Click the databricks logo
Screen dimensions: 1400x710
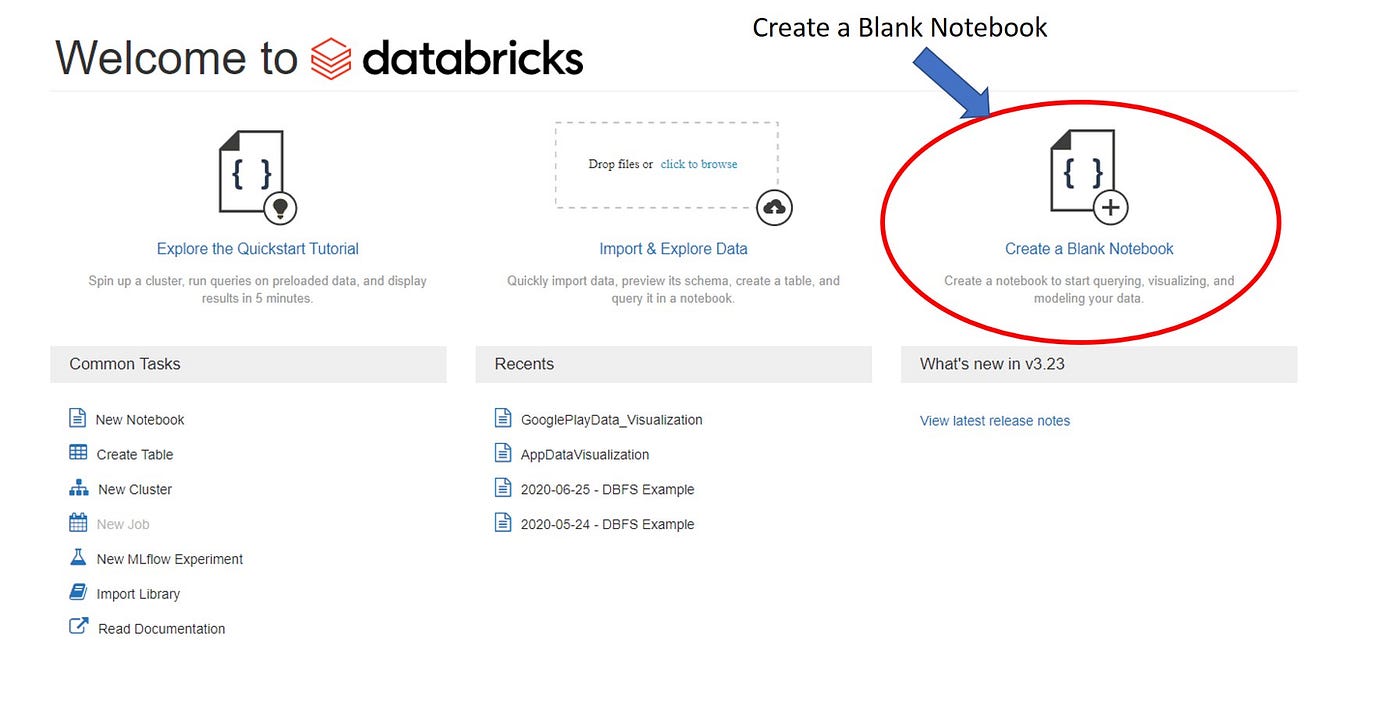tap(447, 59)
